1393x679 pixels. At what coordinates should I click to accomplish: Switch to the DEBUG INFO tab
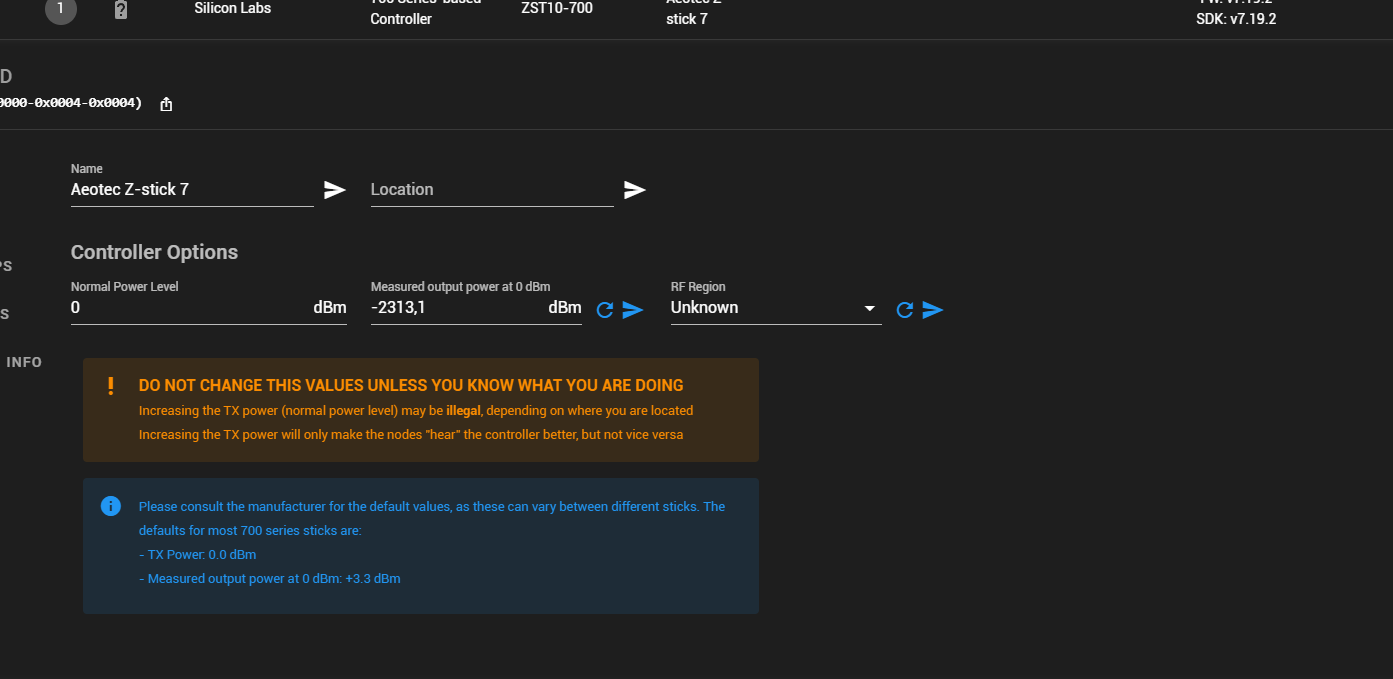pos(22,362)
